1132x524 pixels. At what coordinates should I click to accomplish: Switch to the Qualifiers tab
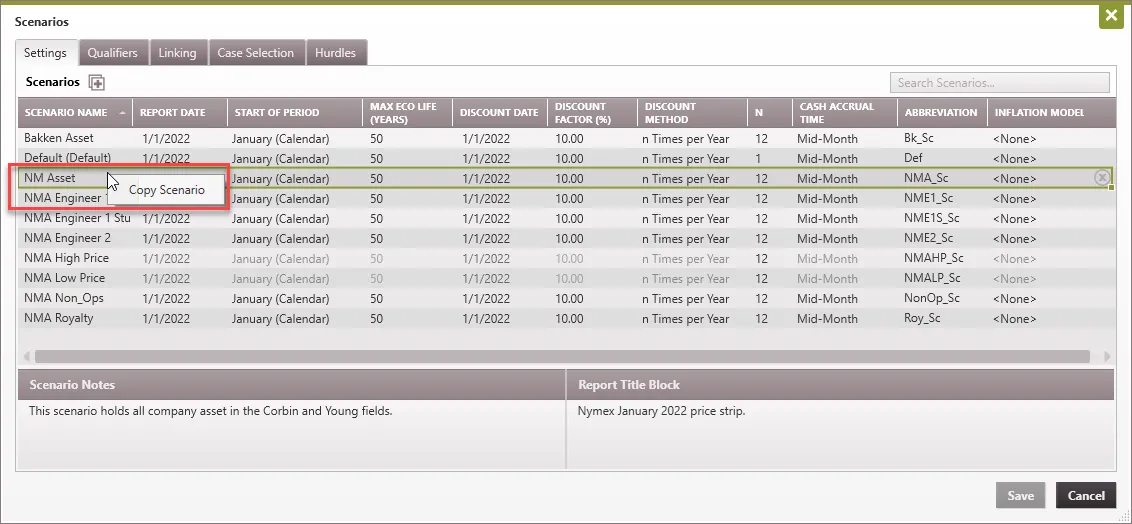(x=113, y=53)
